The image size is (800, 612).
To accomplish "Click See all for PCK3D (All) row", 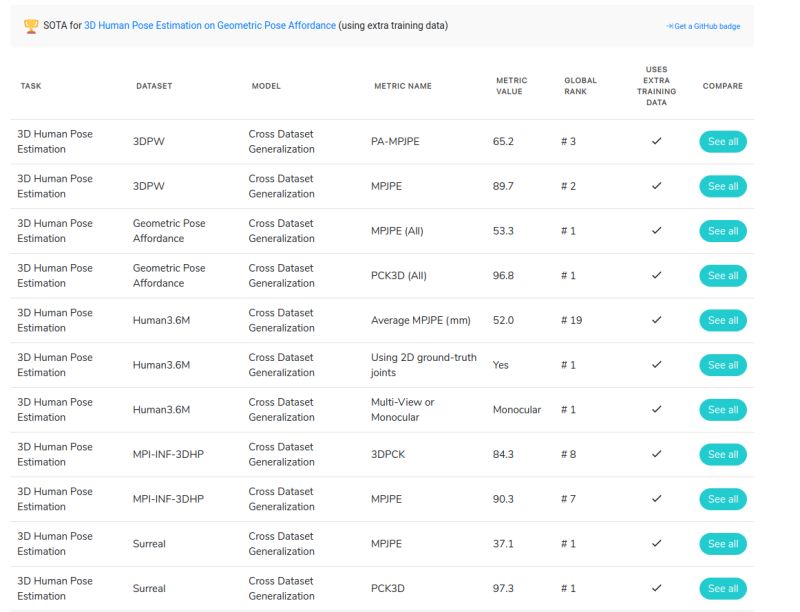I will pyautogui.click(x=722, y=276).
